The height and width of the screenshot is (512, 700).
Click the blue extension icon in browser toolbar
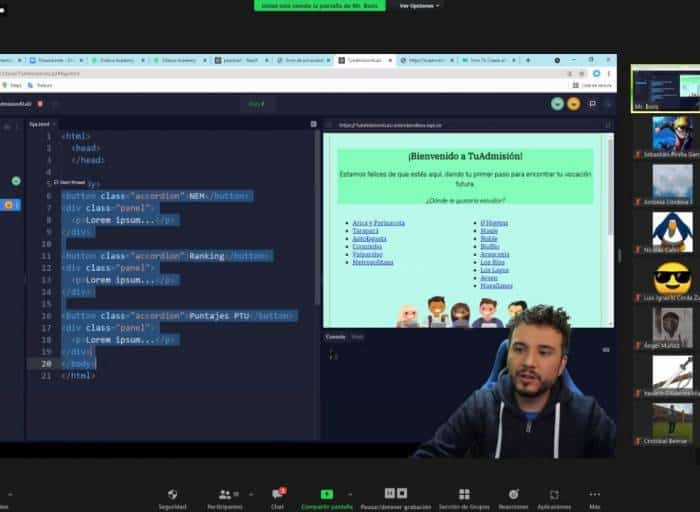click(596, 73)
